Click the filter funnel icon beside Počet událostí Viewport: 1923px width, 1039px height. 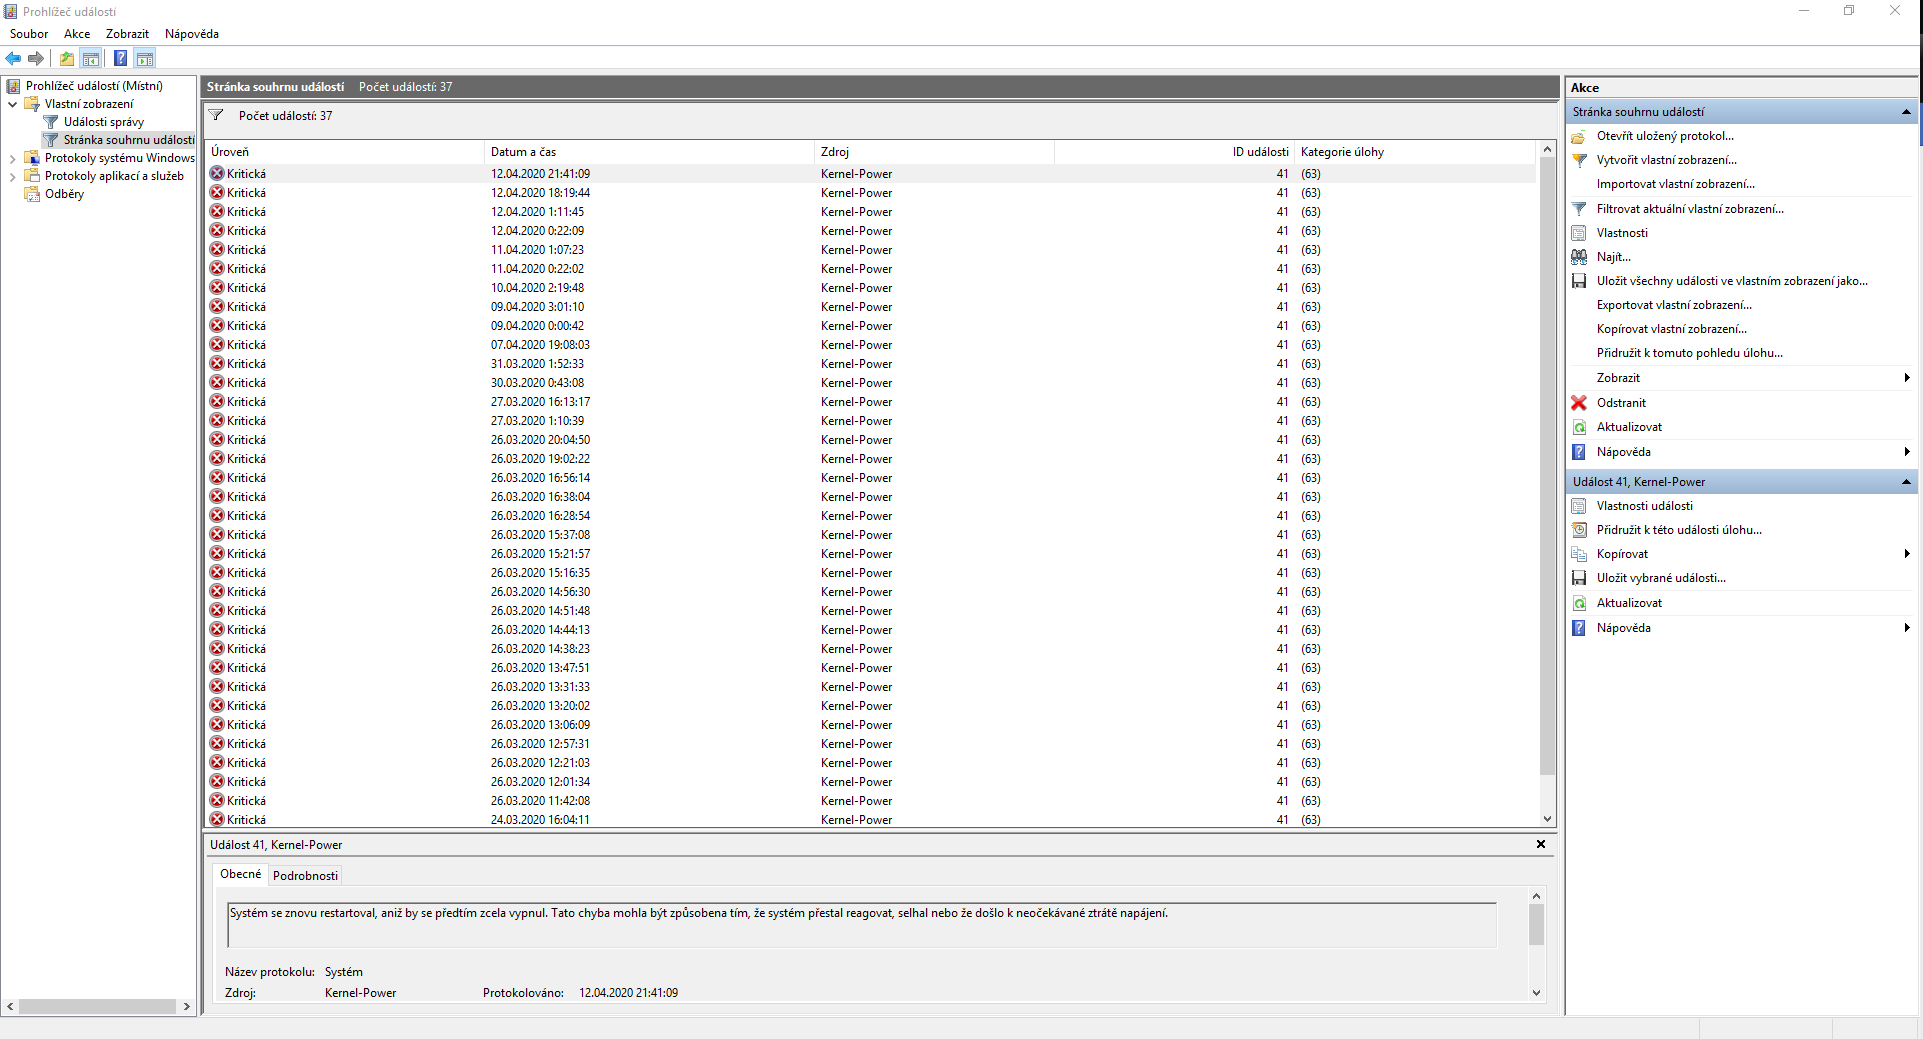(x=216, y=116)
